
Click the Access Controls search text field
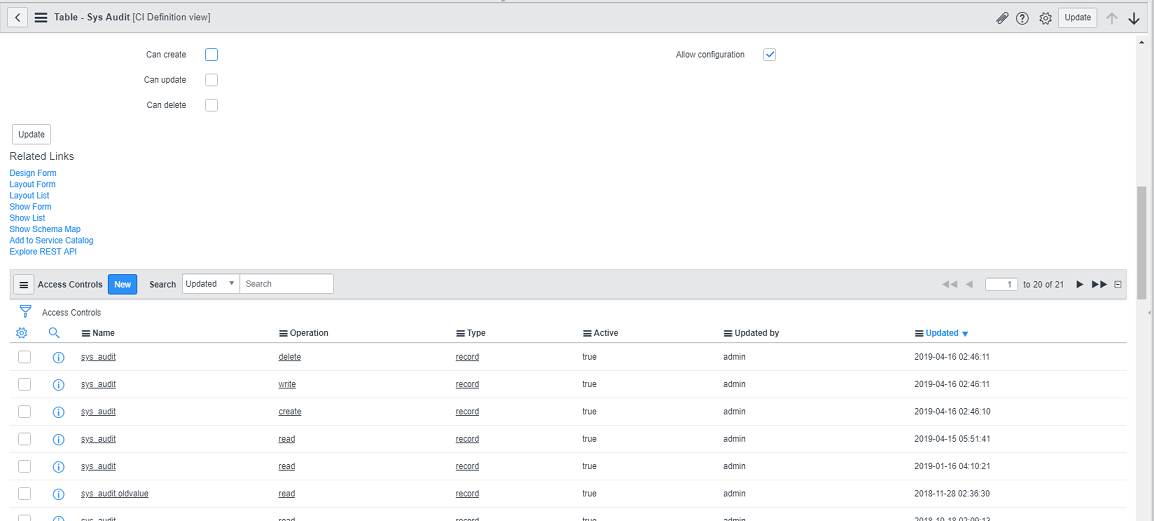(287, 284)
